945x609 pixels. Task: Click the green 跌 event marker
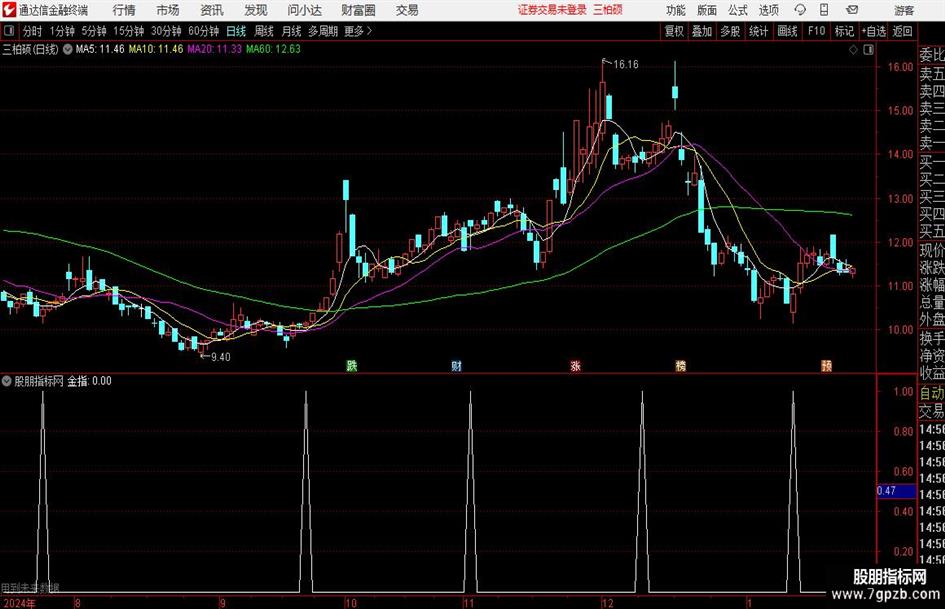point(352,366)
